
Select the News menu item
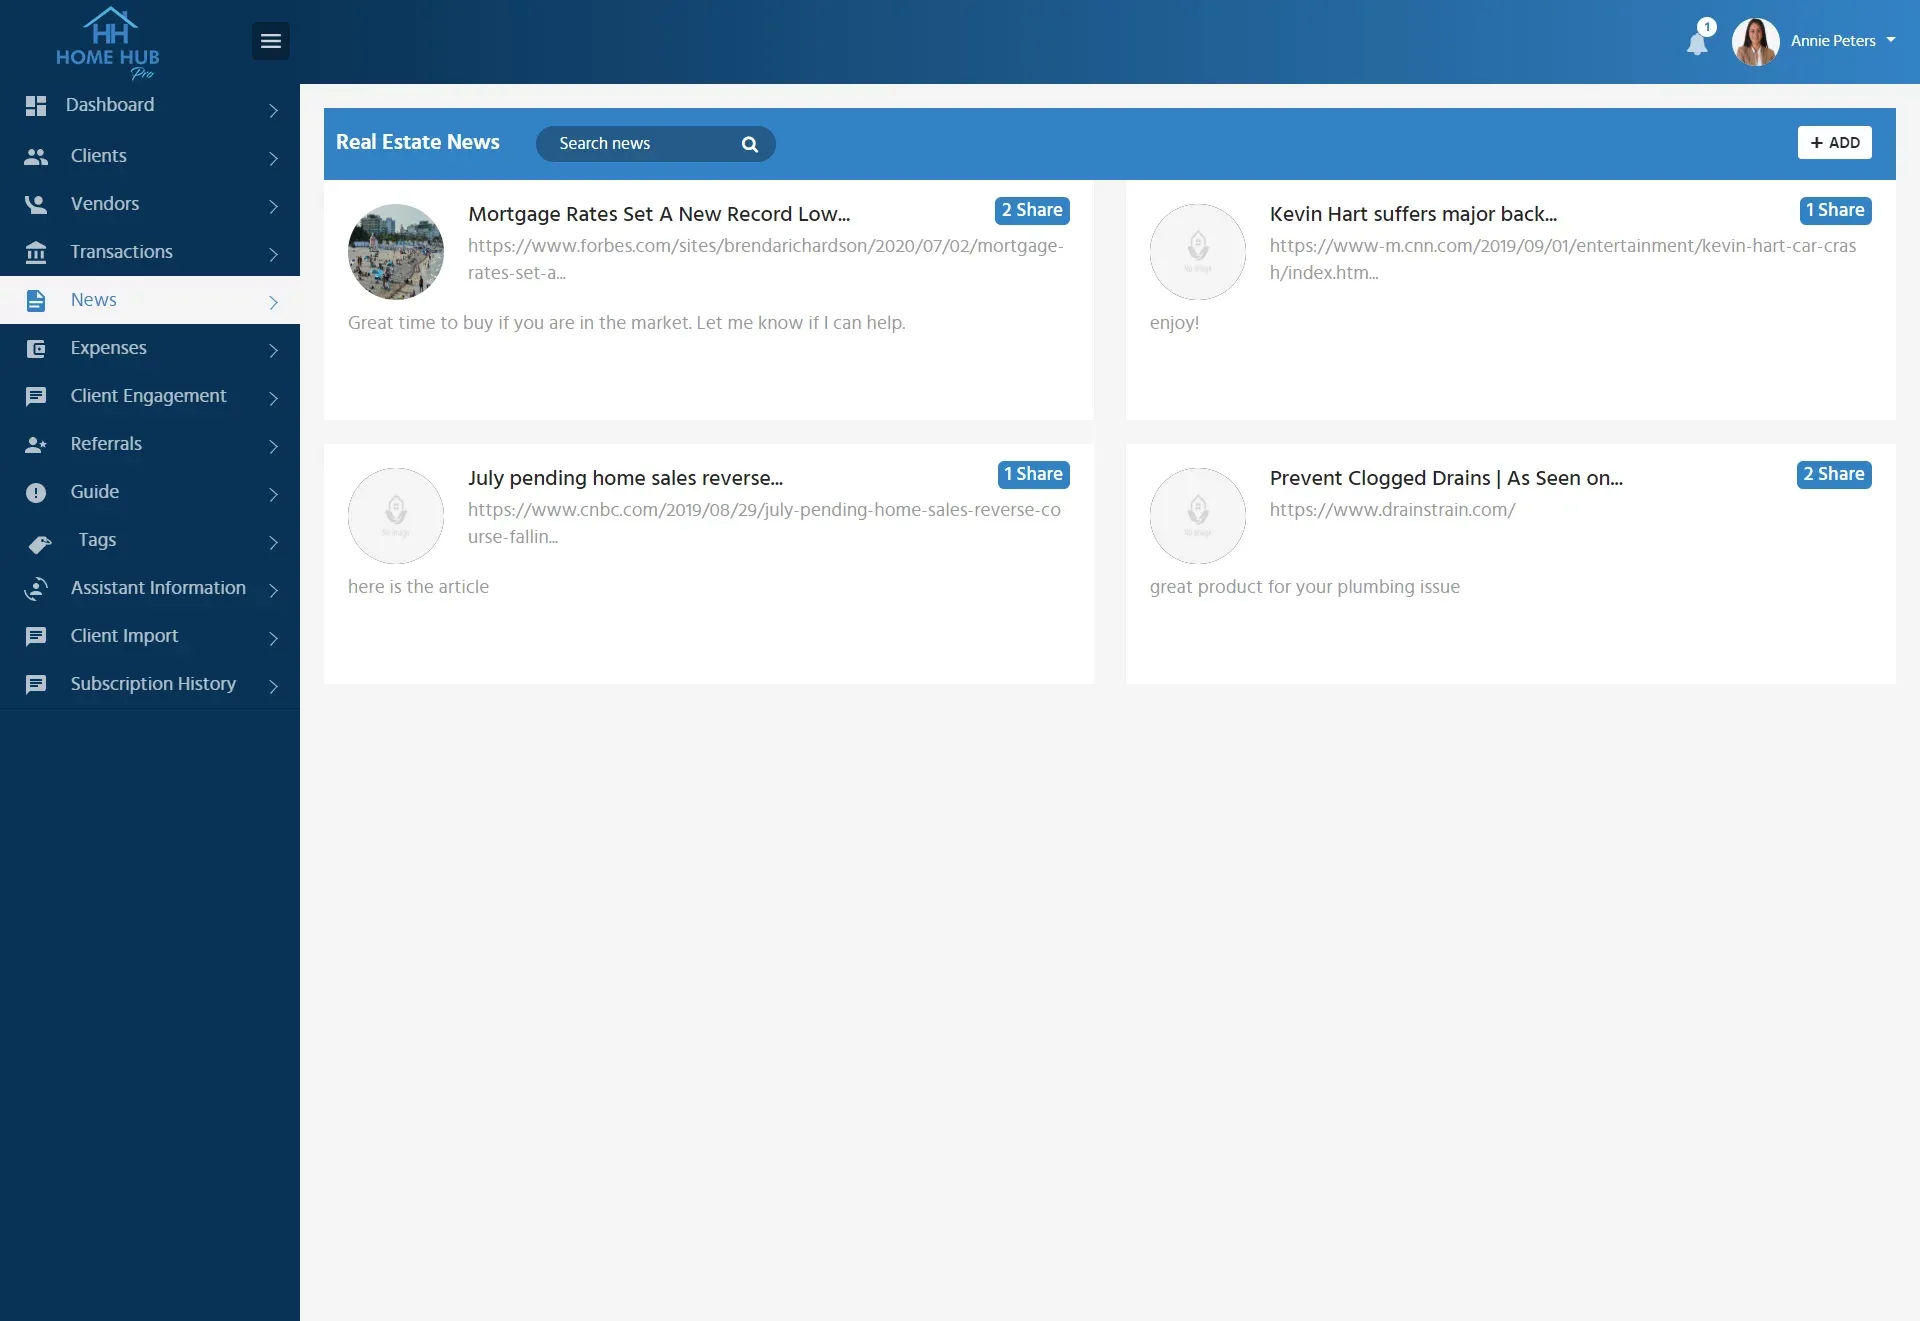[150, 300]
